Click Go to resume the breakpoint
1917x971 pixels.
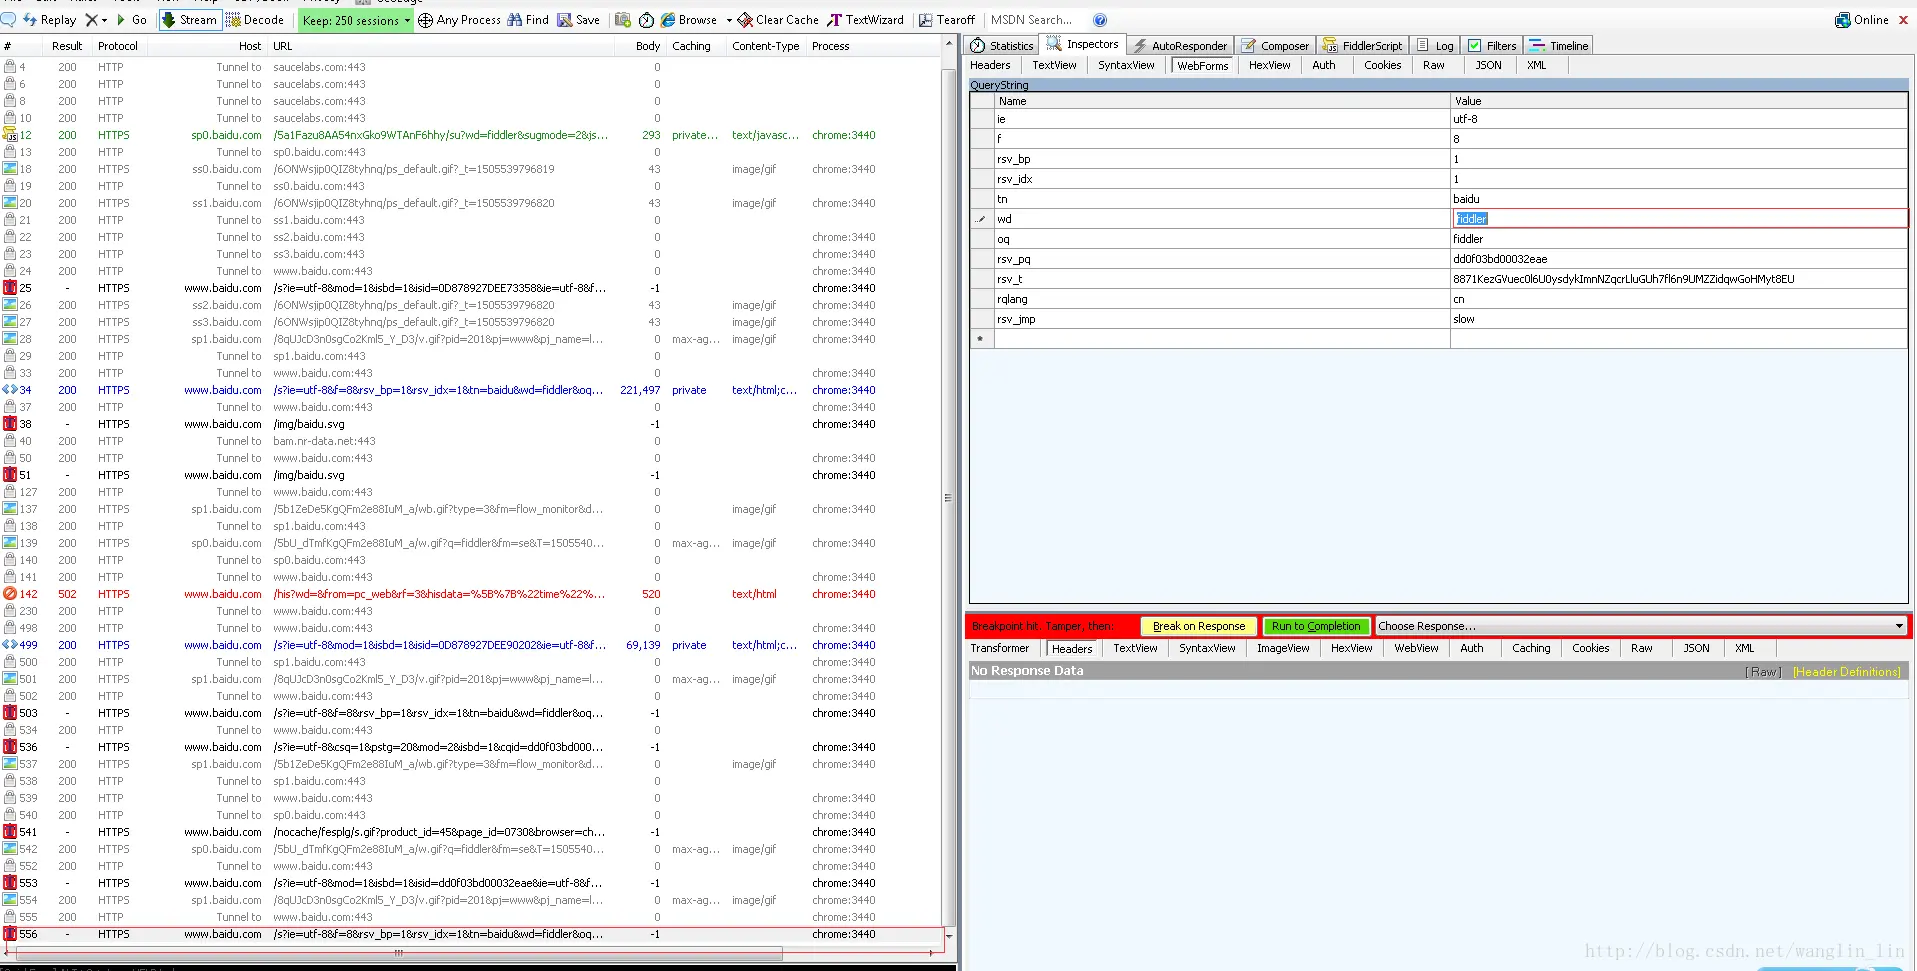point(131,19)
